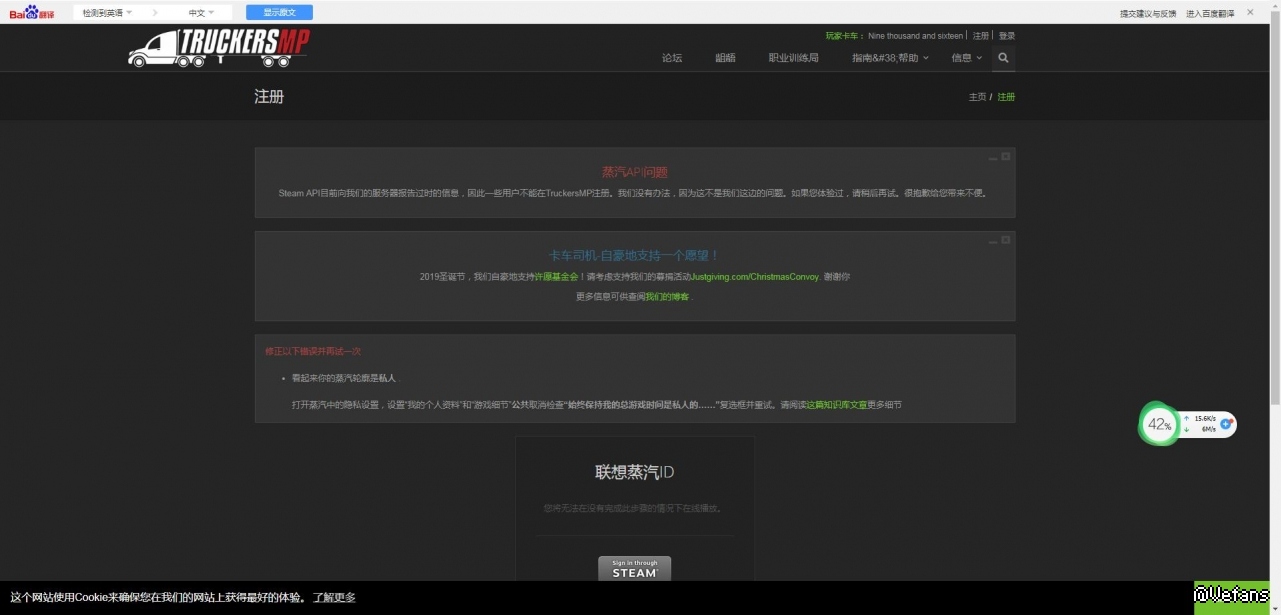Click the page vertical scrollbar
1281x615 pixels.
pos(1274,200)
